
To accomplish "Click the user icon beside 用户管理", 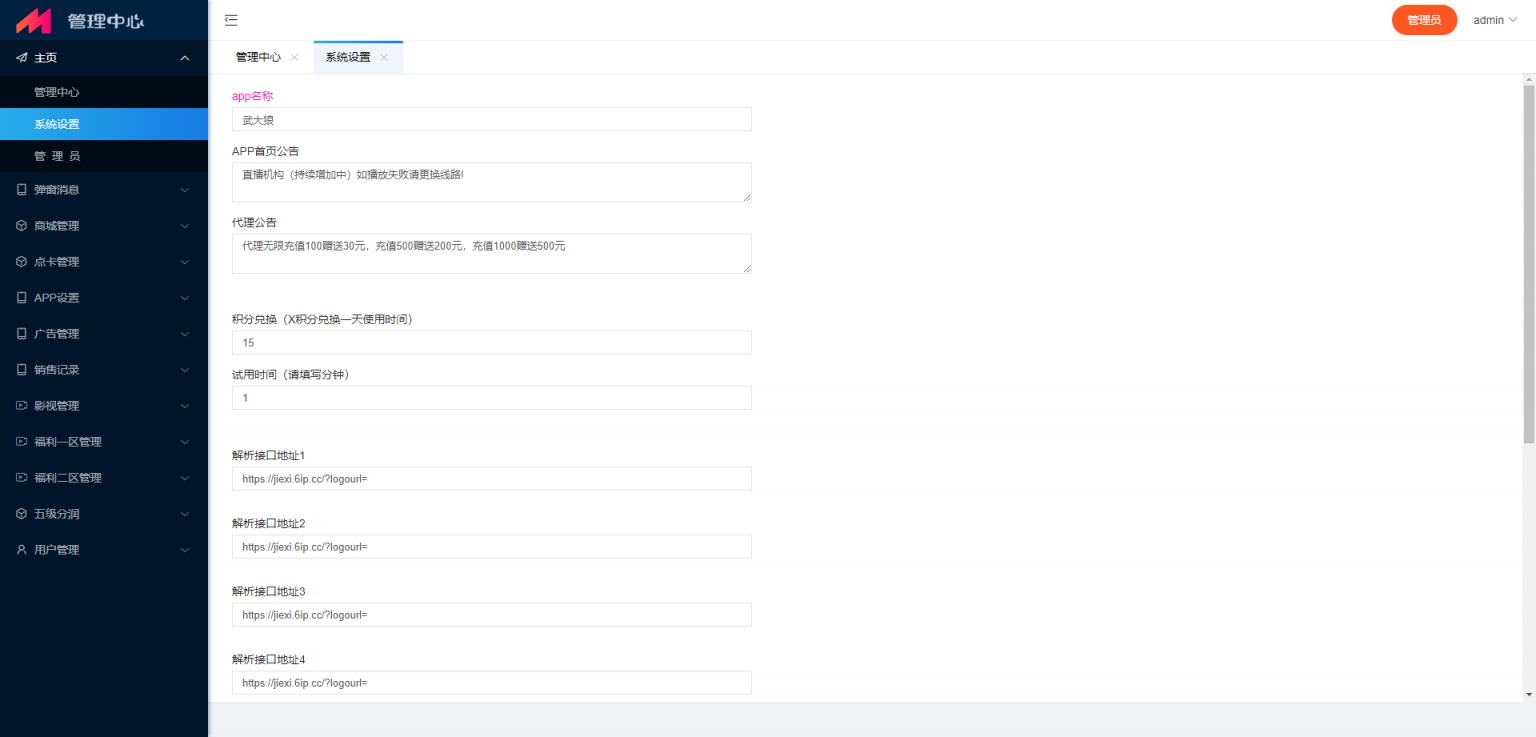I will [21, 550].
